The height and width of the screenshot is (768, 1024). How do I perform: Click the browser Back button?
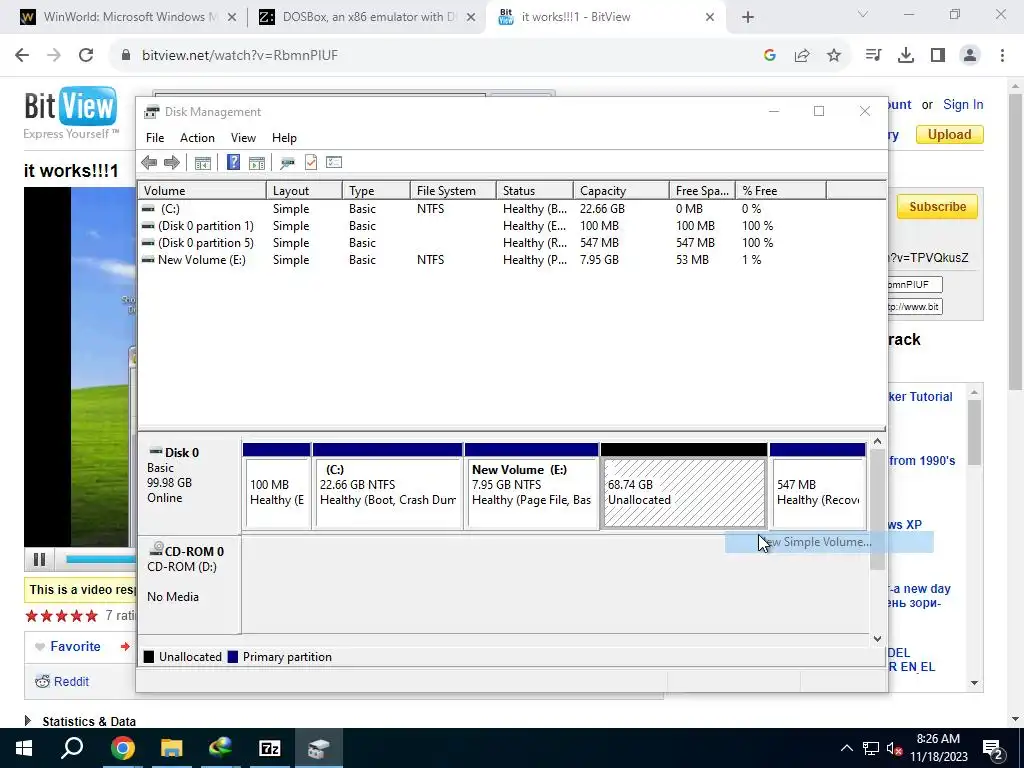point(22,56)
